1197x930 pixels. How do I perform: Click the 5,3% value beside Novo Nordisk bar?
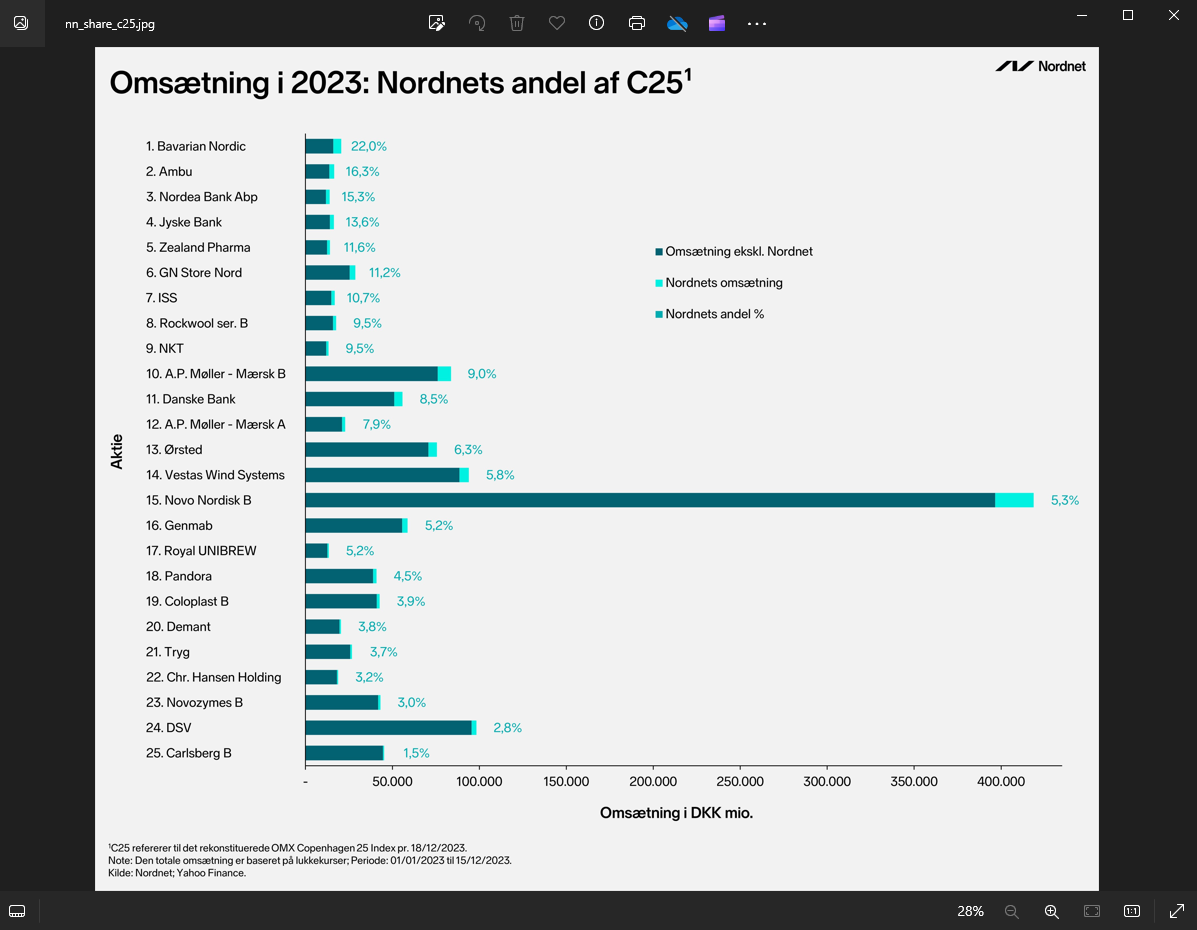pos(1065,500)
